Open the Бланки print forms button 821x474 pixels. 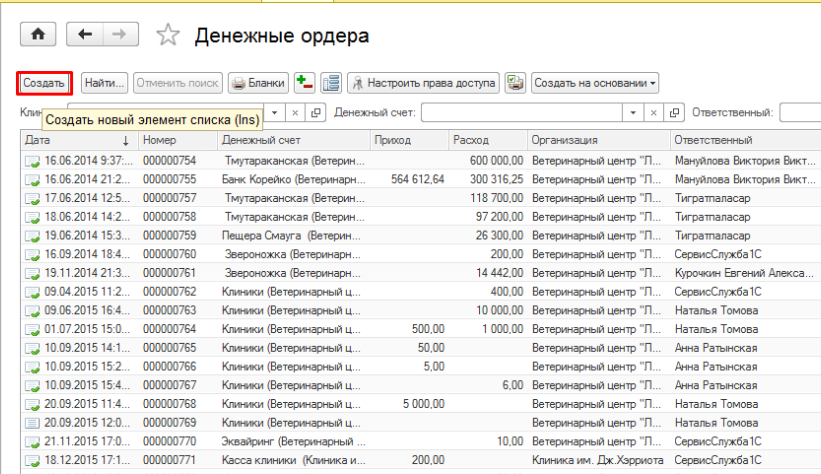tap(258, 83)
